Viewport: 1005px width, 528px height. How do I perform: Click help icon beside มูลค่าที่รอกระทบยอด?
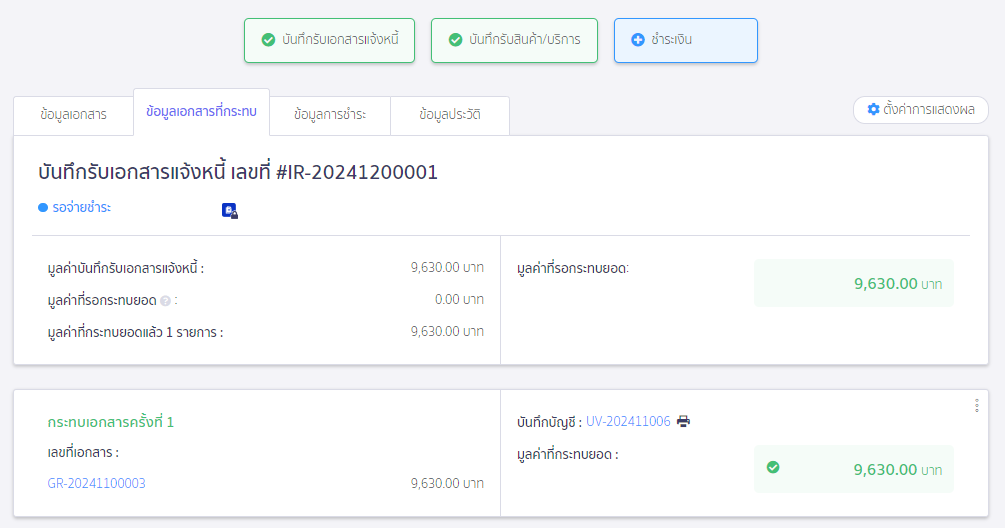pos(165,301)
